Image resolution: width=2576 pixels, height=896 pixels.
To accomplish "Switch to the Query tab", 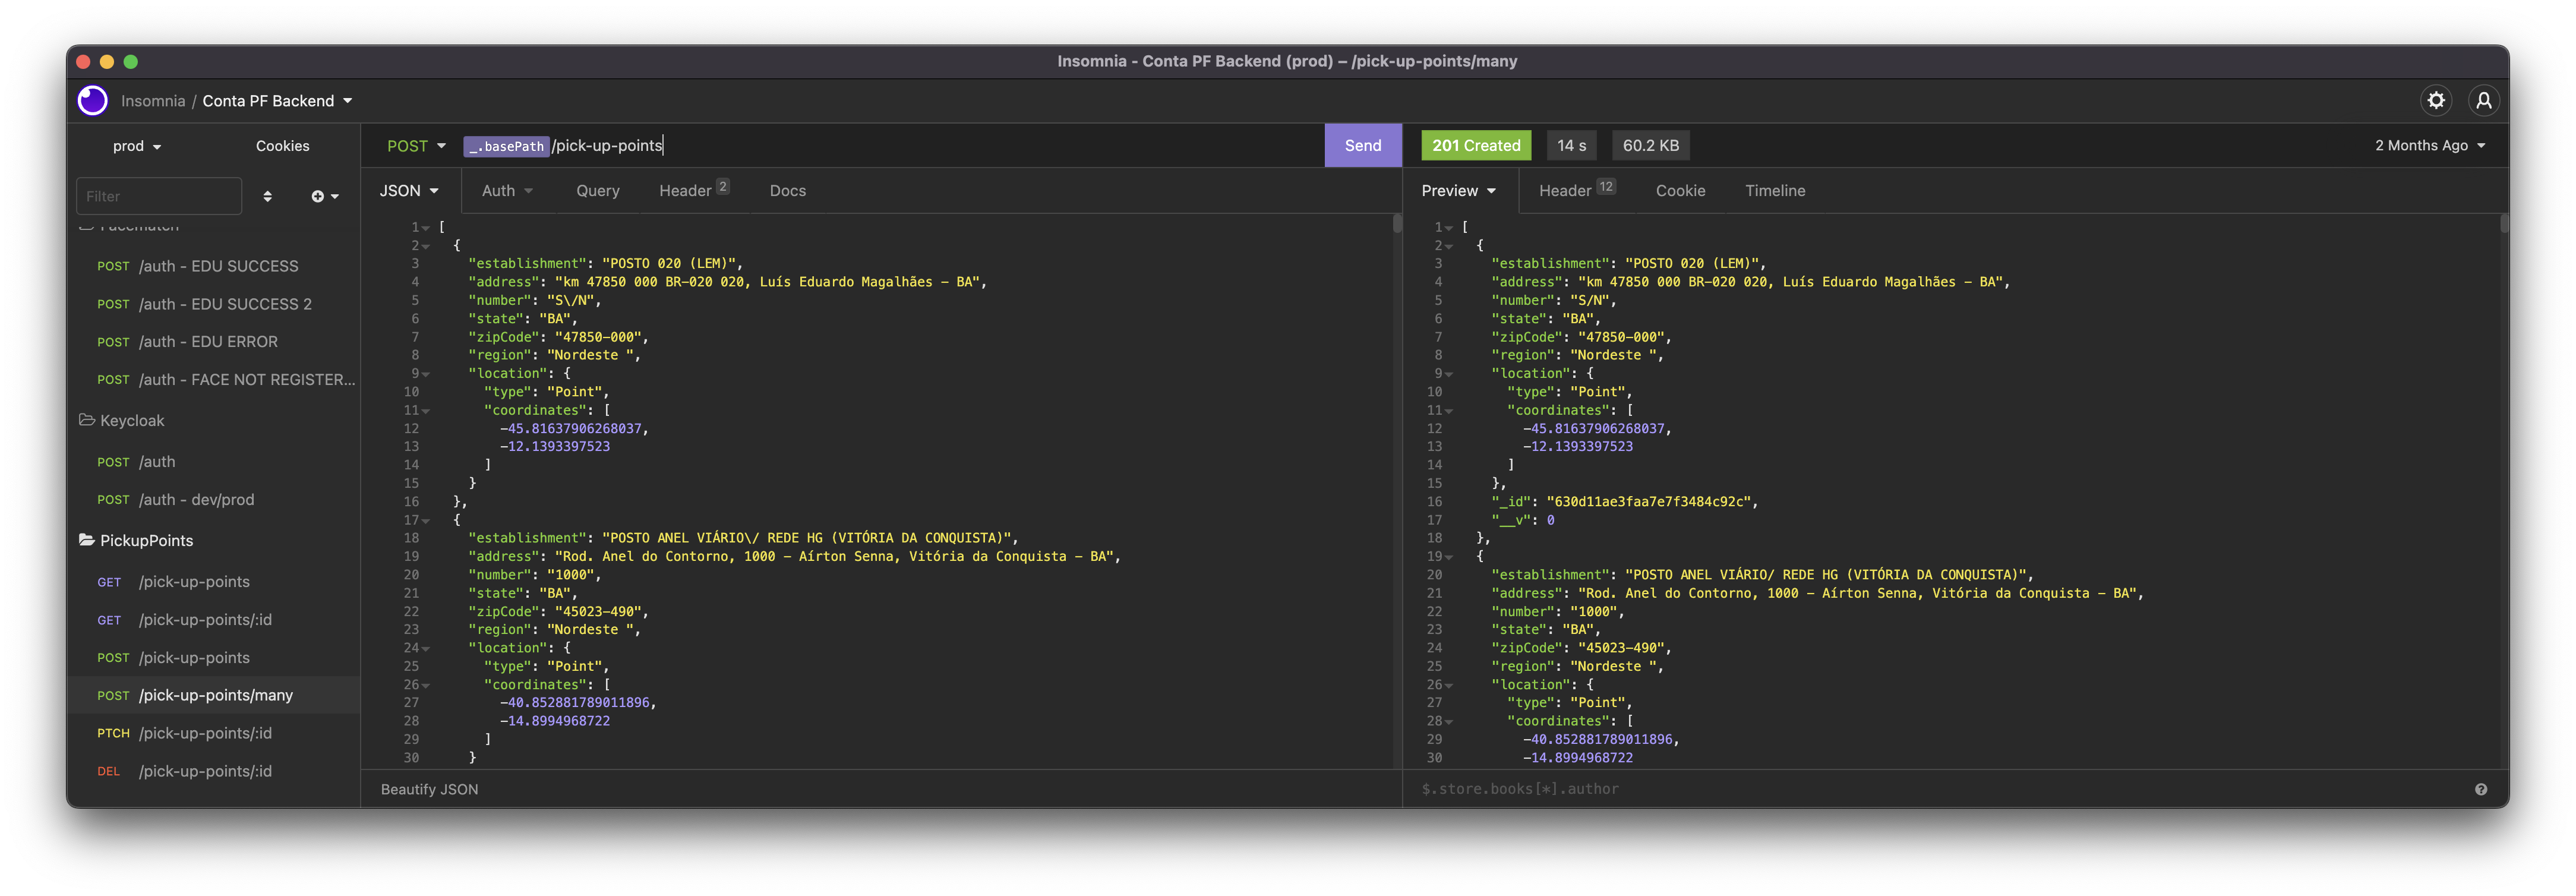I will 597,191.
